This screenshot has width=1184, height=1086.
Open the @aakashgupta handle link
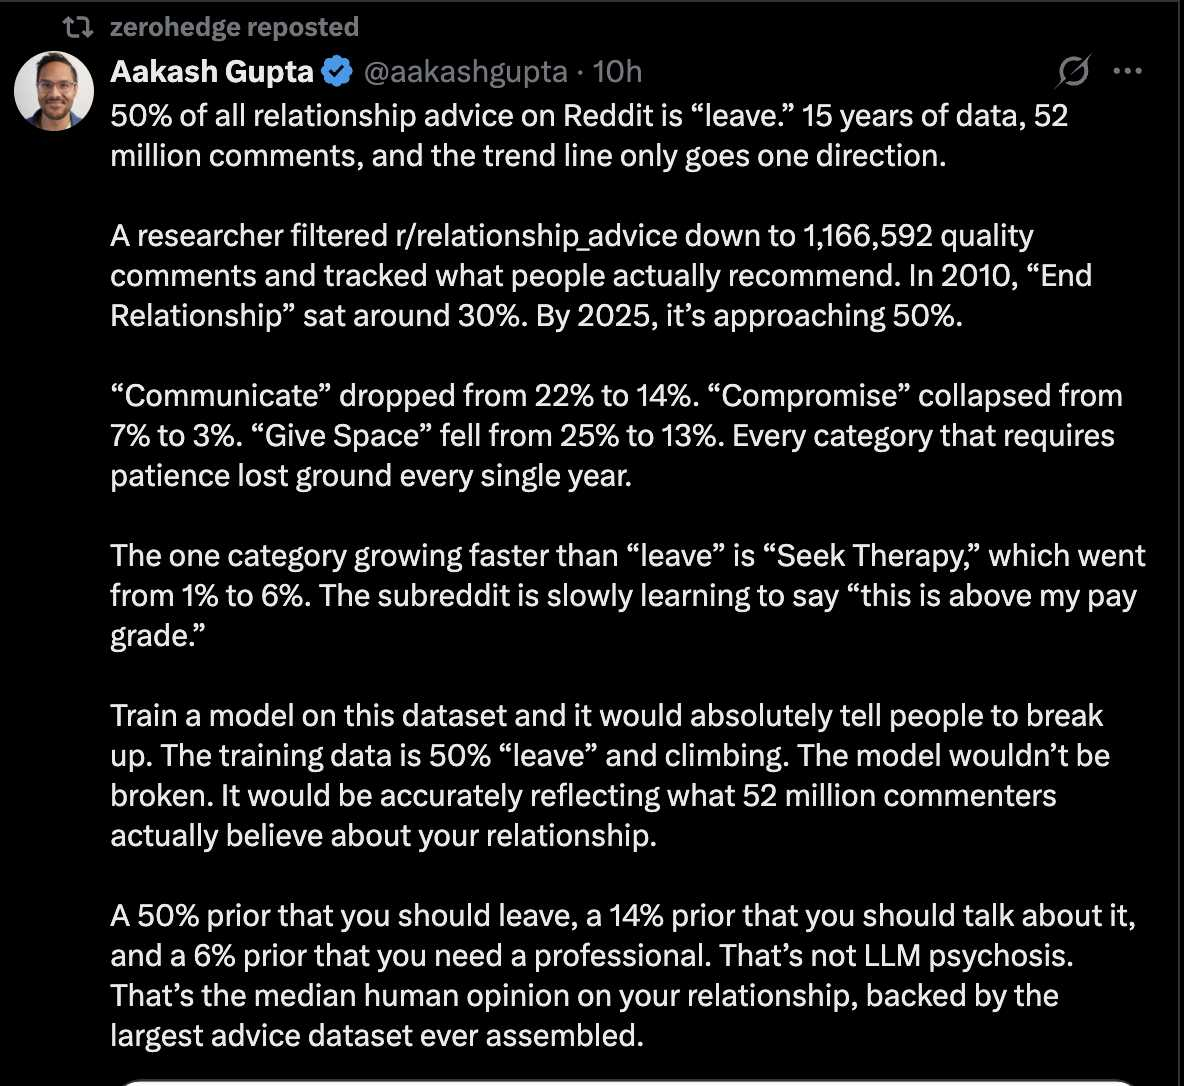pyautogui.click(x=465, y=72)
